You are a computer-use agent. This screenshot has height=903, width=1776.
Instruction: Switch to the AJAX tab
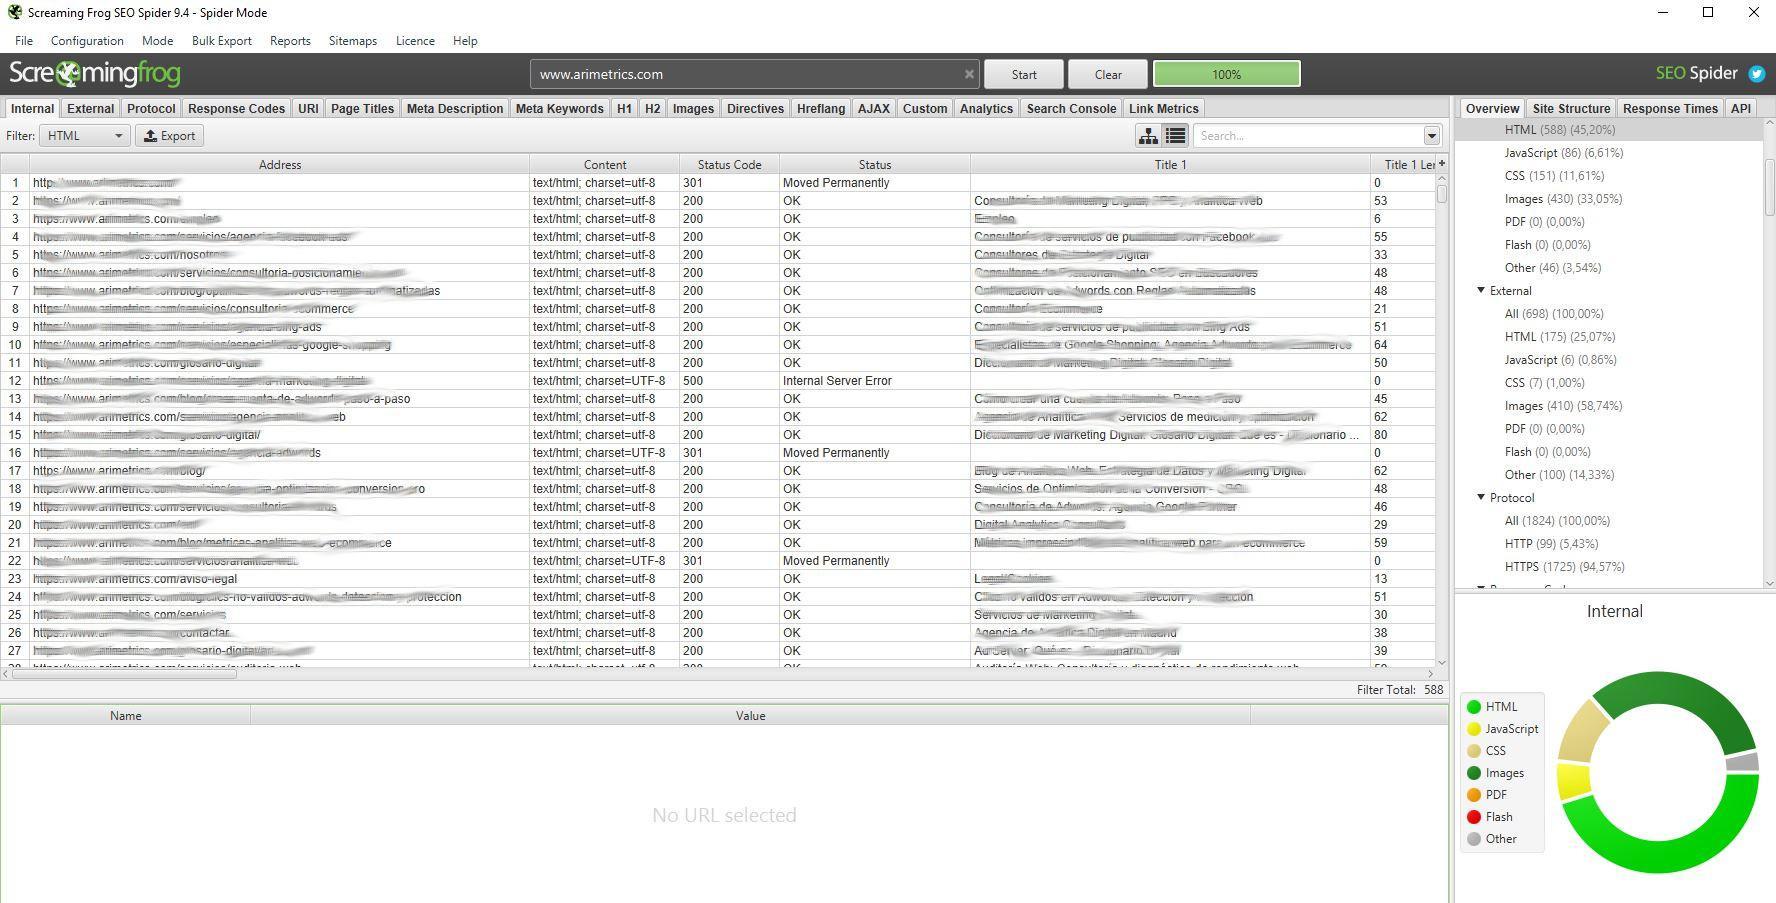pyautogui.click(x=873, y=109)
